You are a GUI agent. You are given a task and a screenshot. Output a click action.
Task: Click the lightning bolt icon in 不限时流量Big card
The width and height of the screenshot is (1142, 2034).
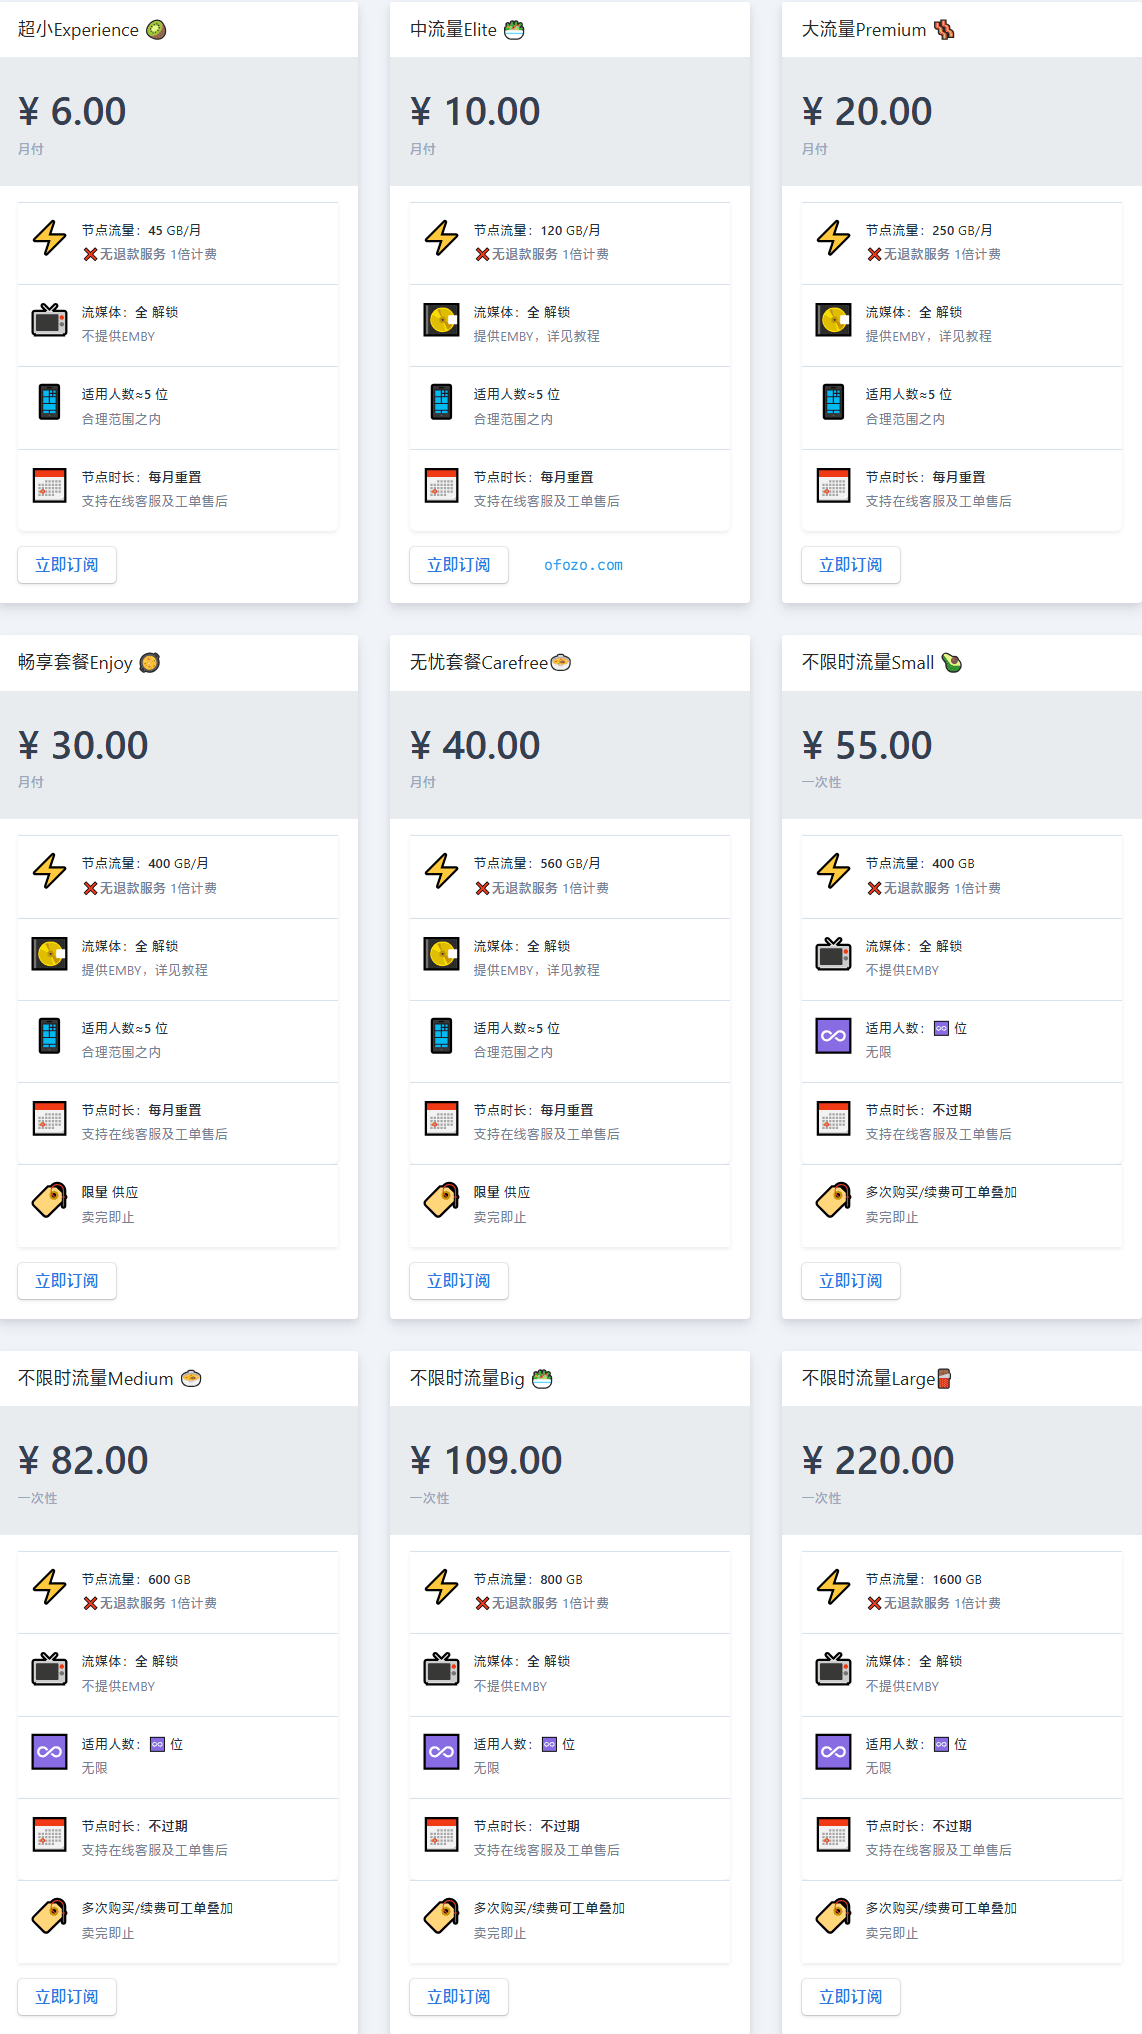tap(441, 1586)
